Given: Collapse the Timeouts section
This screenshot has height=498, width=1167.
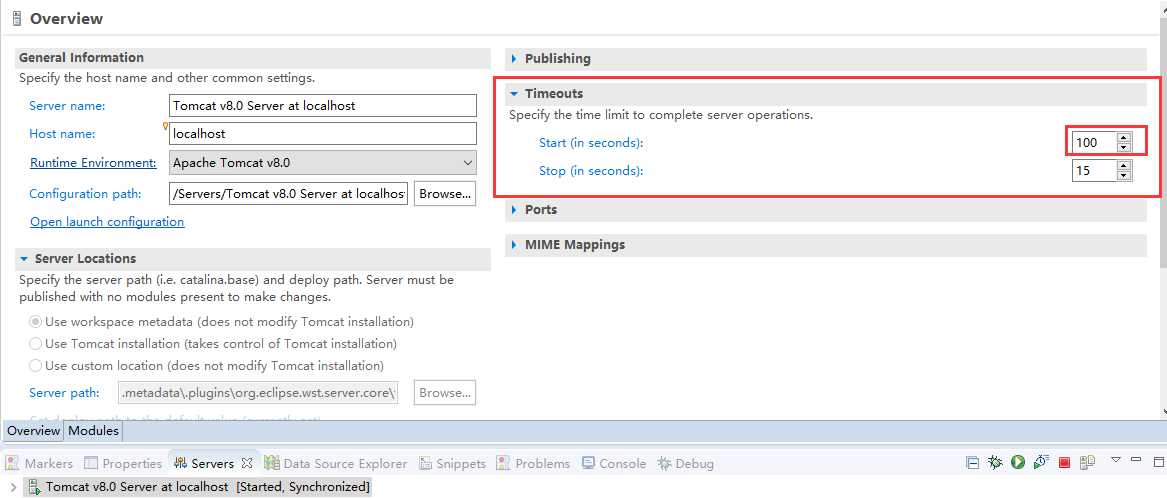Looking at the screenshot, I should 514,94.
